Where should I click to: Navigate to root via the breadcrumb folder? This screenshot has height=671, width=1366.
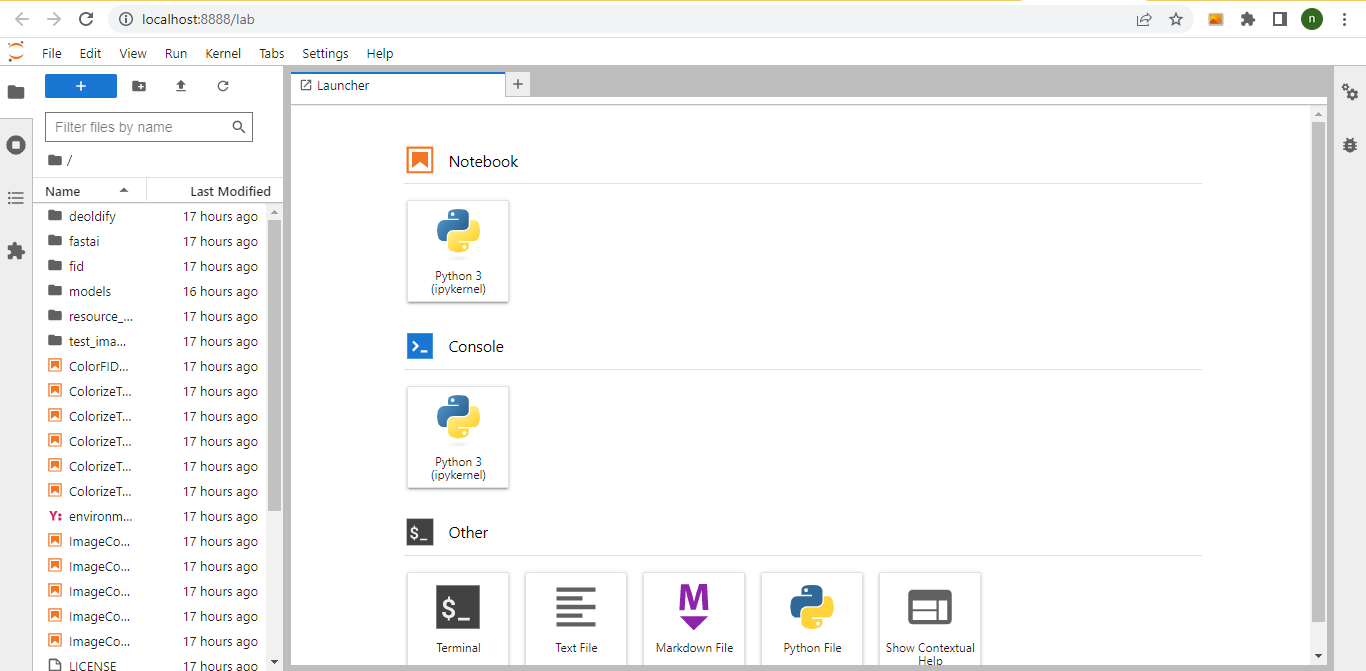(x=53, y=159)
